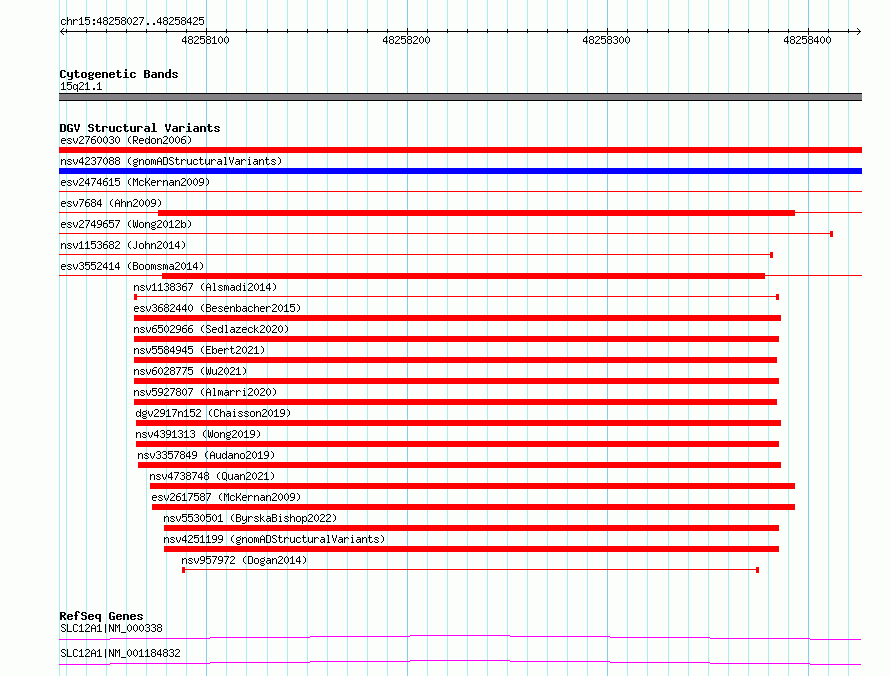Open the esv2617587 (McKernan2009) label
Viewport: 890px width, 676px height.
pos(226,497)
